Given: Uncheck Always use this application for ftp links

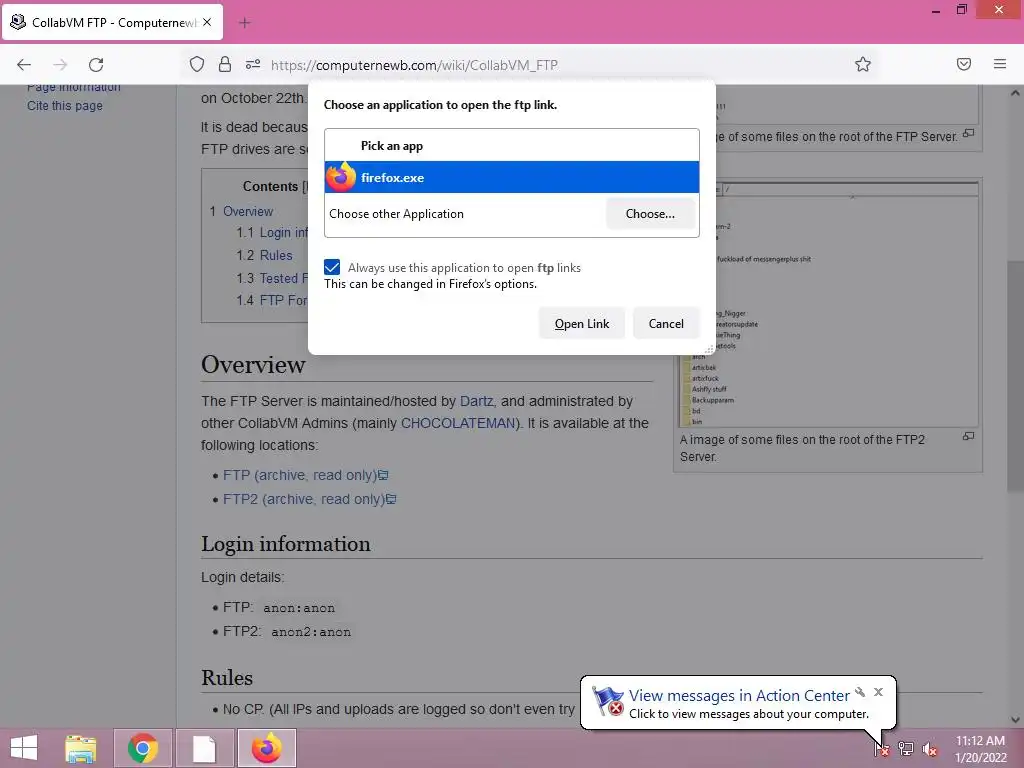Looking at the screenshot, I should [x=332, y=267].
